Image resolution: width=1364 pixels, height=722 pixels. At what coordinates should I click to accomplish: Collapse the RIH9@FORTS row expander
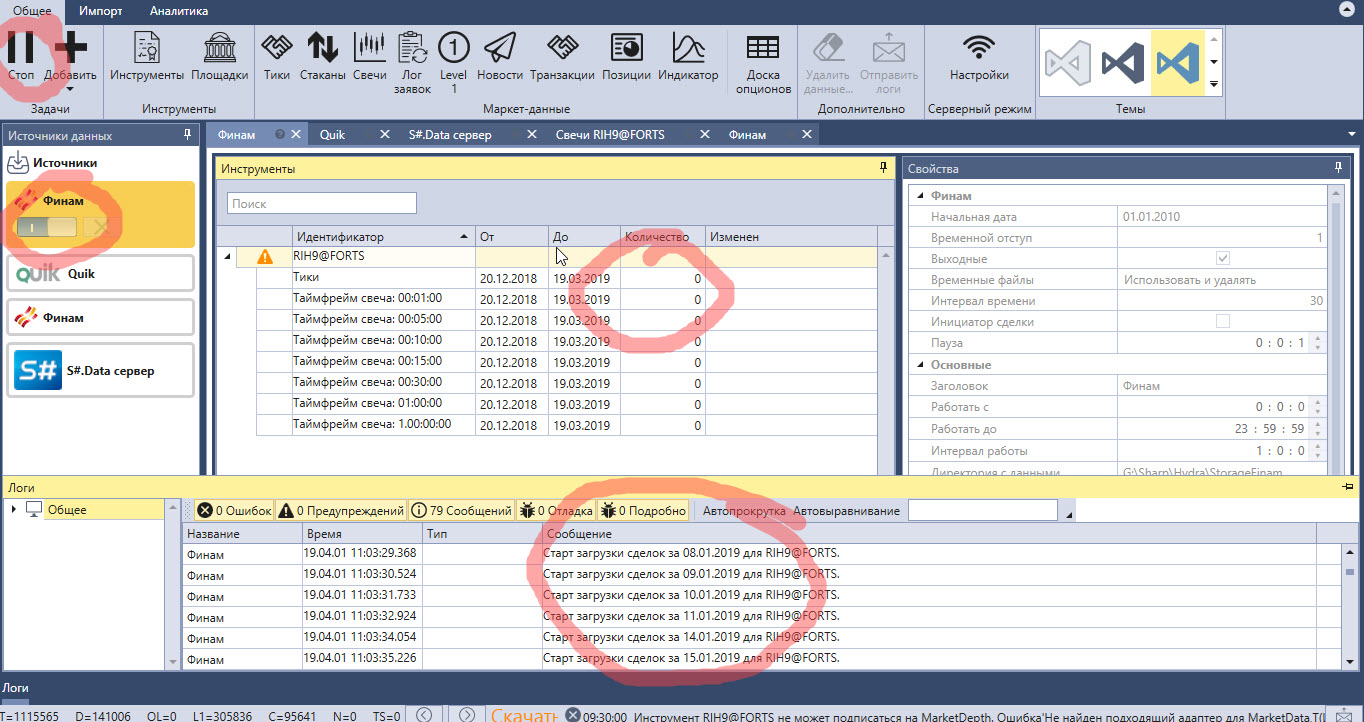point(226,257)
